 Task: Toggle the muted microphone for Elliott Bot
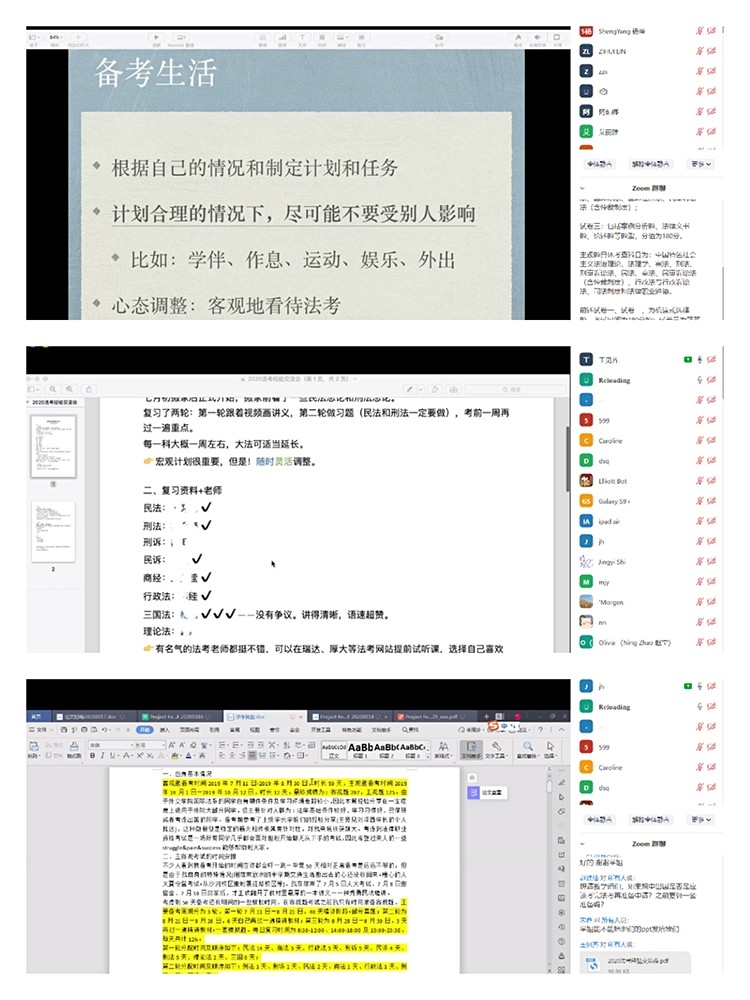coord(700,481)
